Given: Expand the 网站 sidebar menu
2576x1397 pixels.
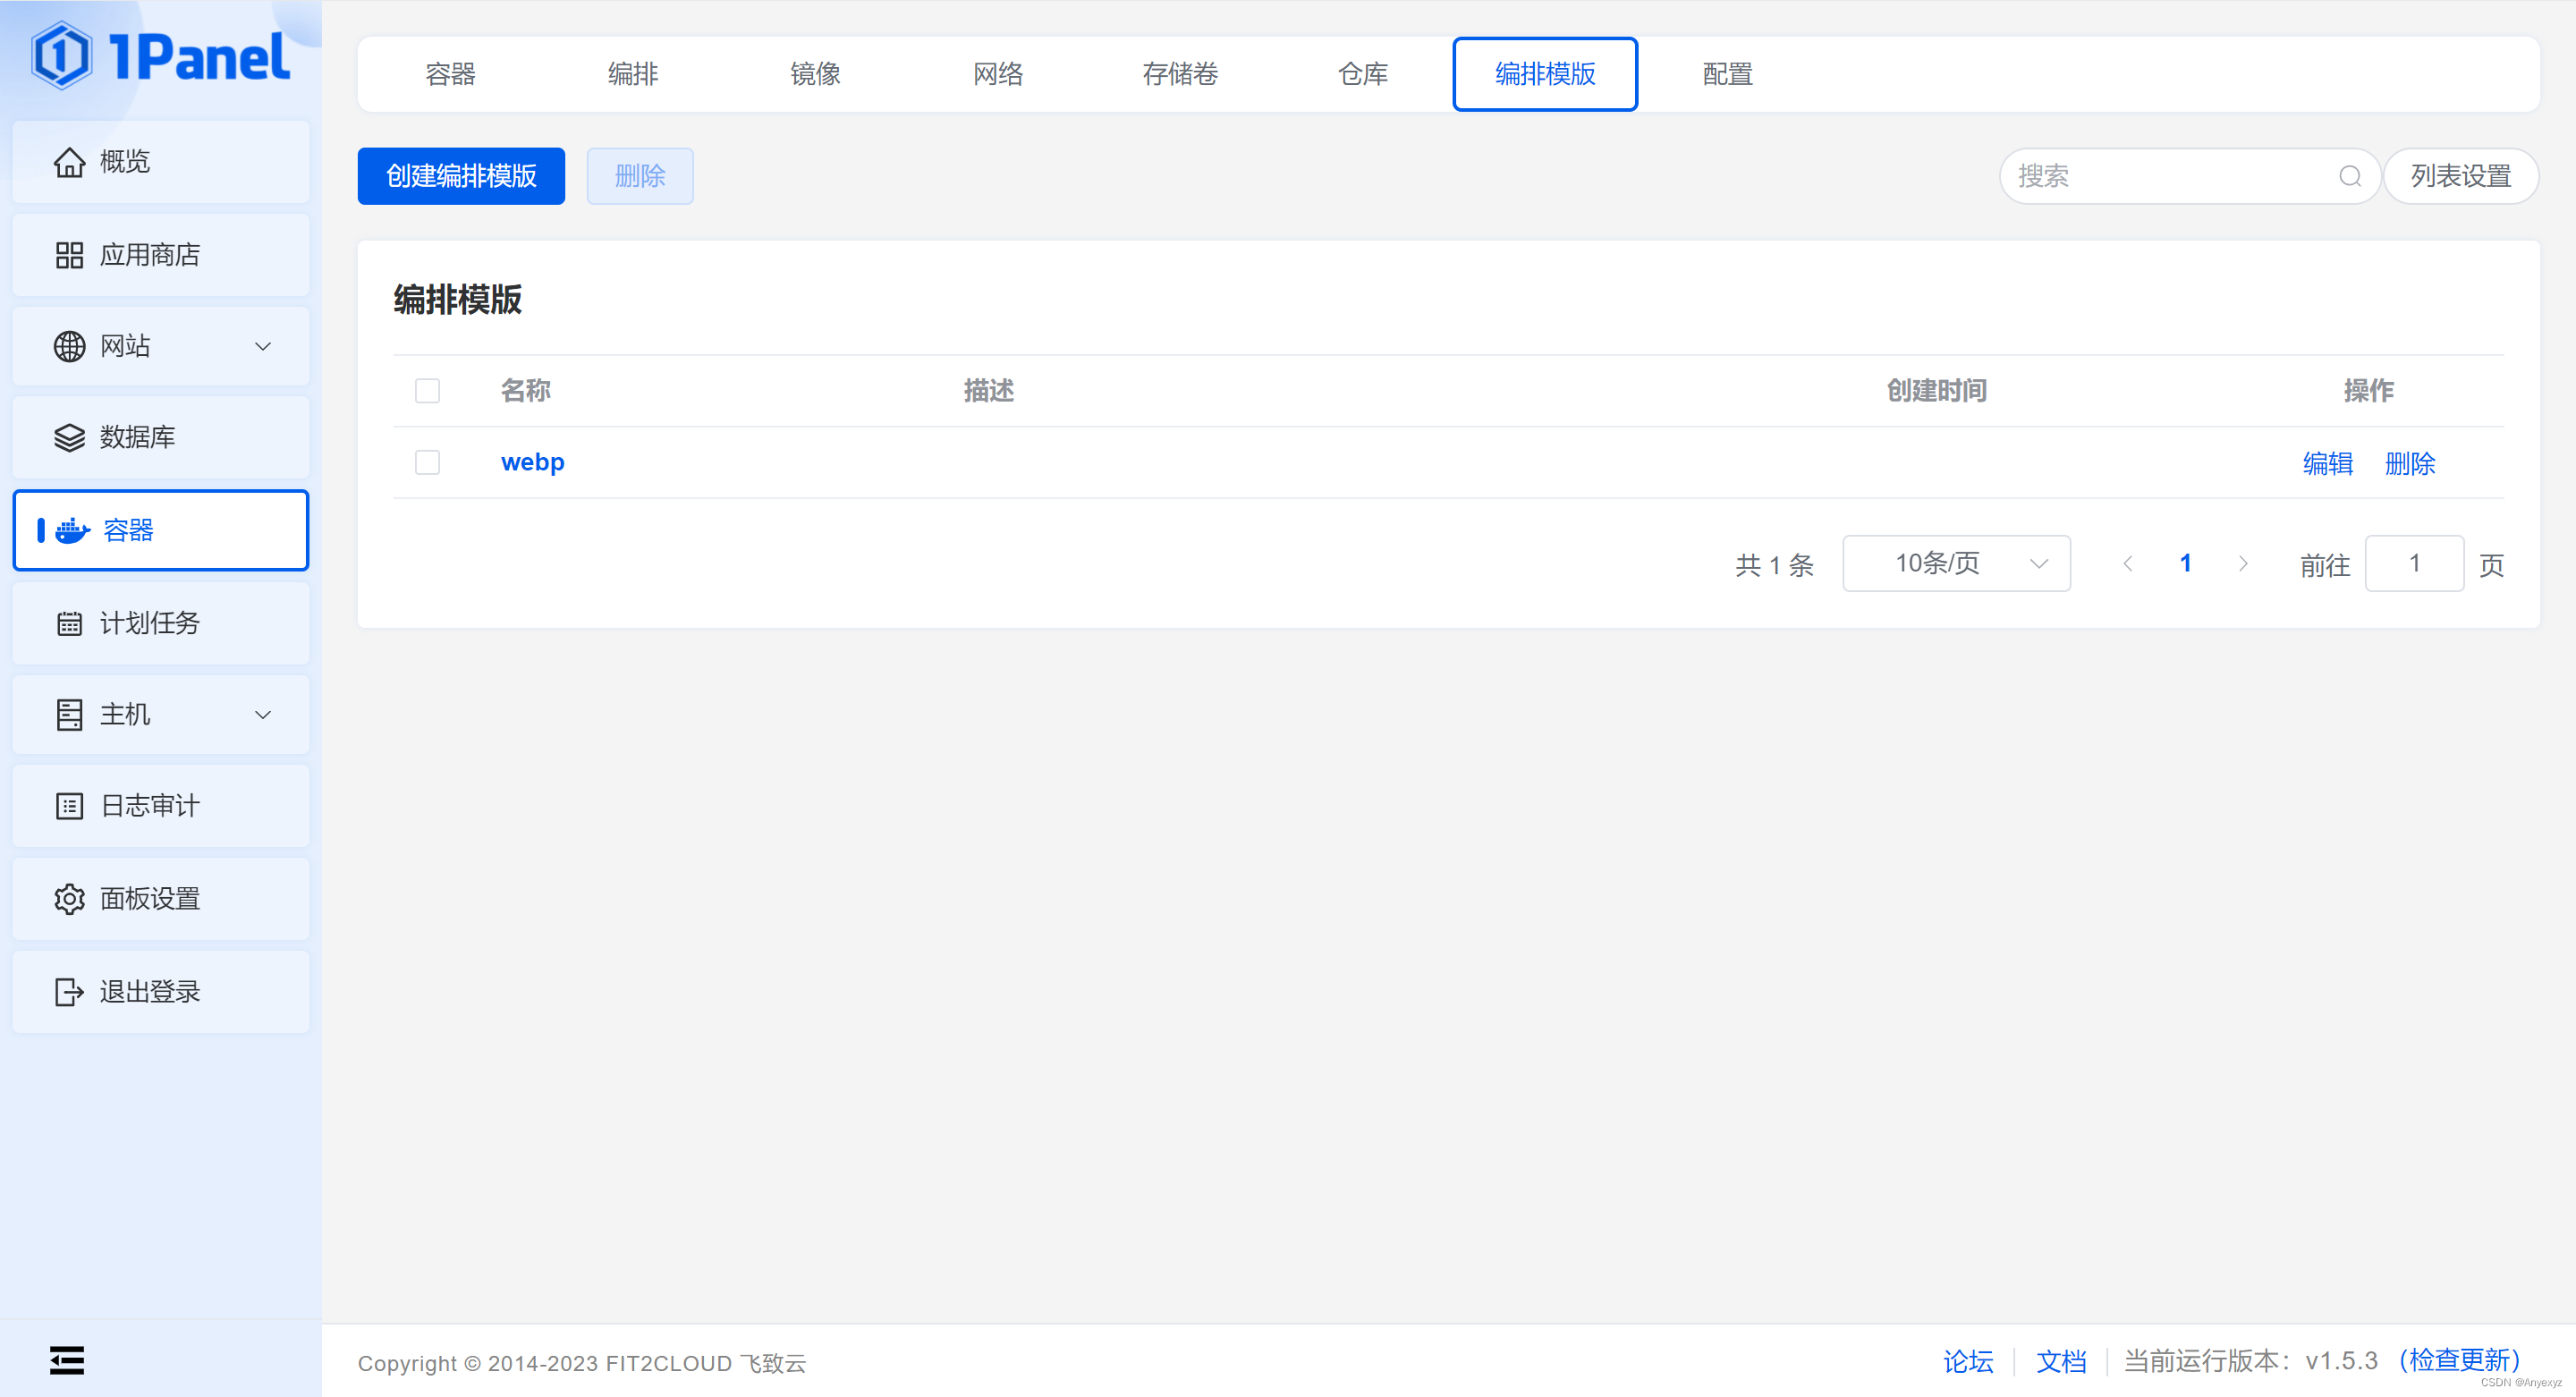Looking at the screenshot, I should click(x=262, y=347).
